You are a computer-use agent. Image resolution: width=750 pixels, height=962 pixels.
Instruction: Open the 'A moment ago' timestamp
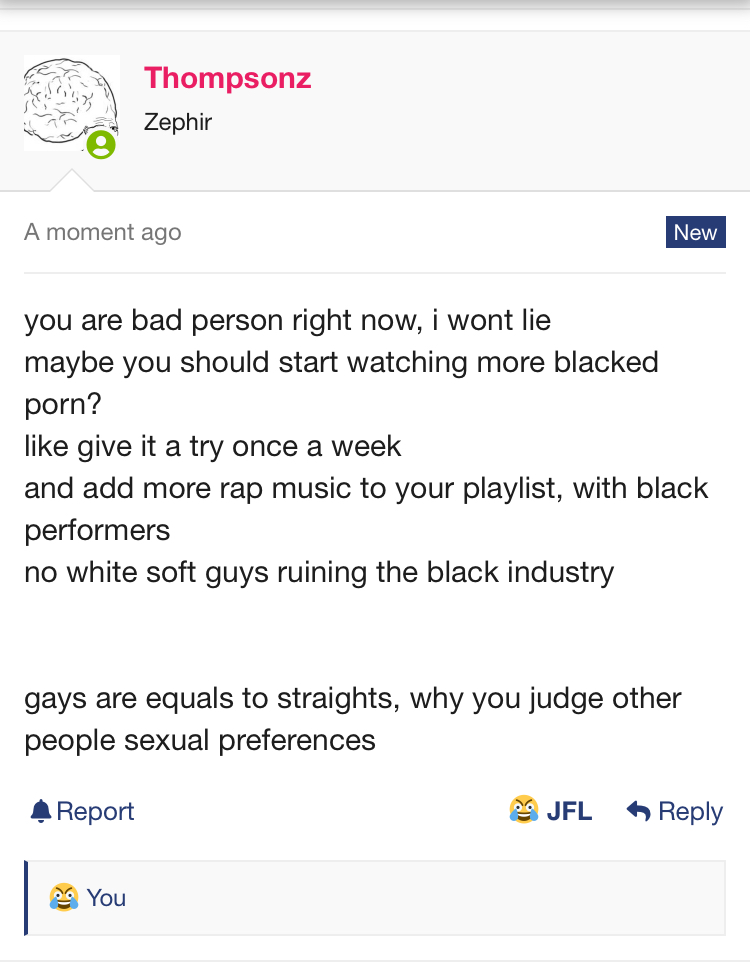coord(102,232)
